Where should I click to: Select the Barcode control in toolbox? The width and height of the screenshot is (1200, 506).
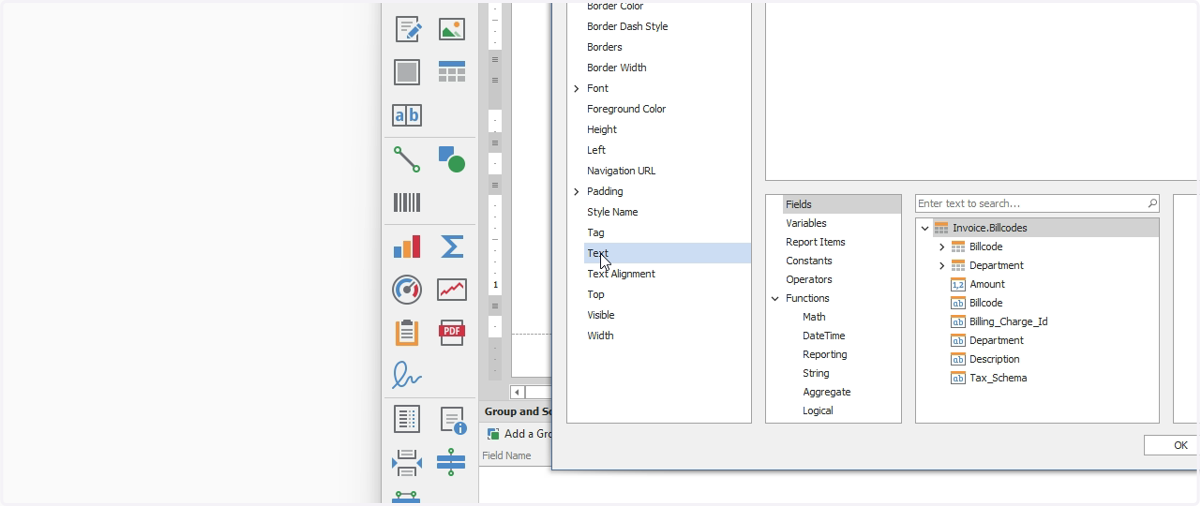point(407,203)
